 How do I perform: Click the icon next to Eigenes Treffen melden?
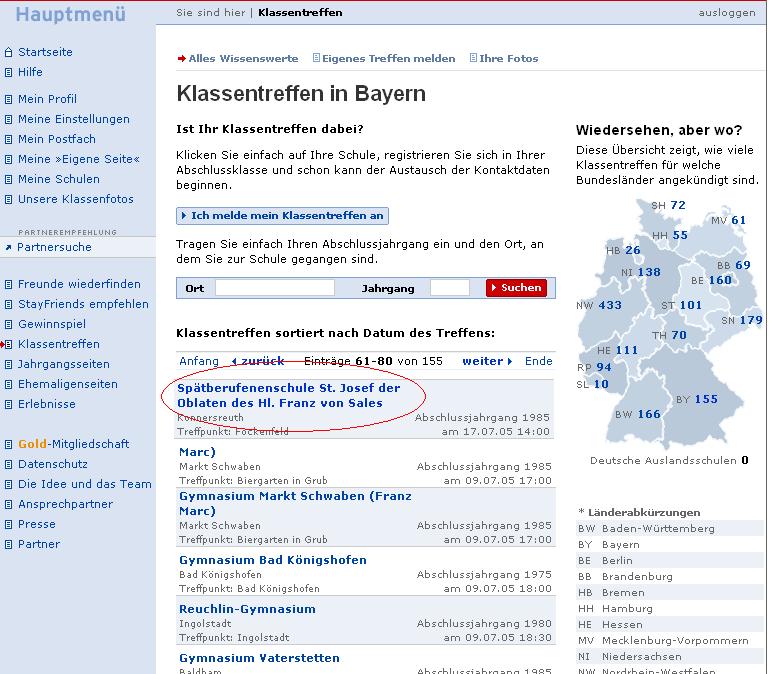coord(316,59)
